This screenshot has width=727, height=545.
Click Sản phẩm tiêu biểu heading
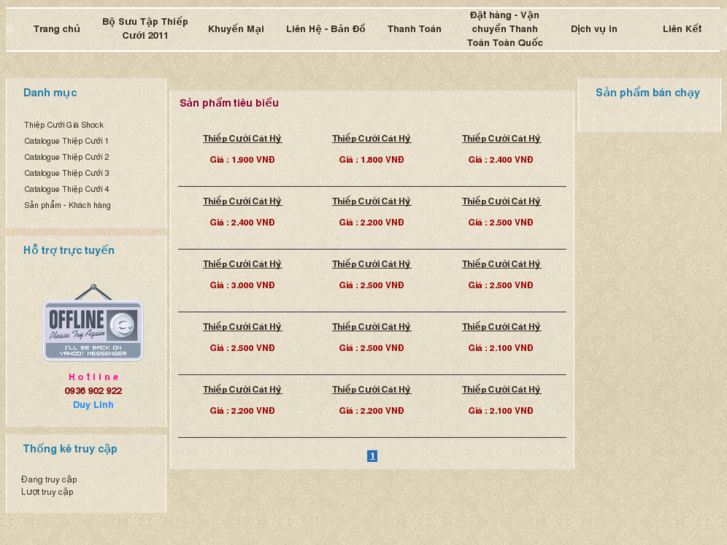[229, 103]
